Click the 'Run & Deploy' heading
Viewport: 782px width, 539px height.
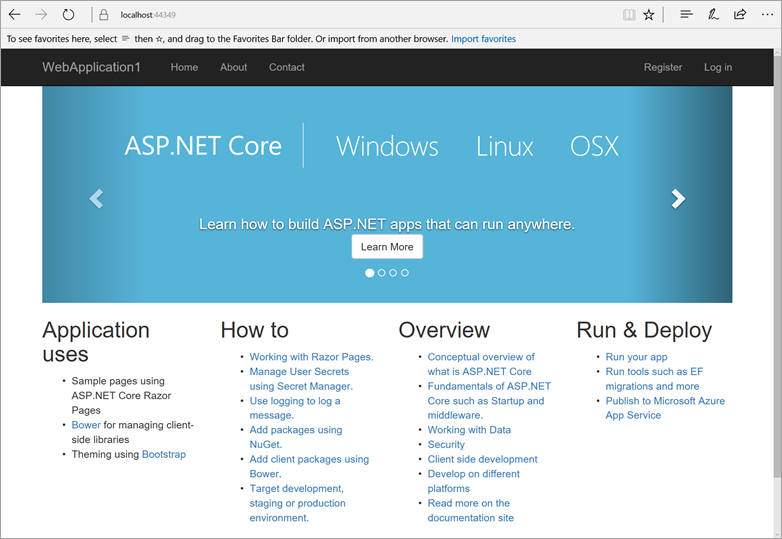[x=644, y=331]
